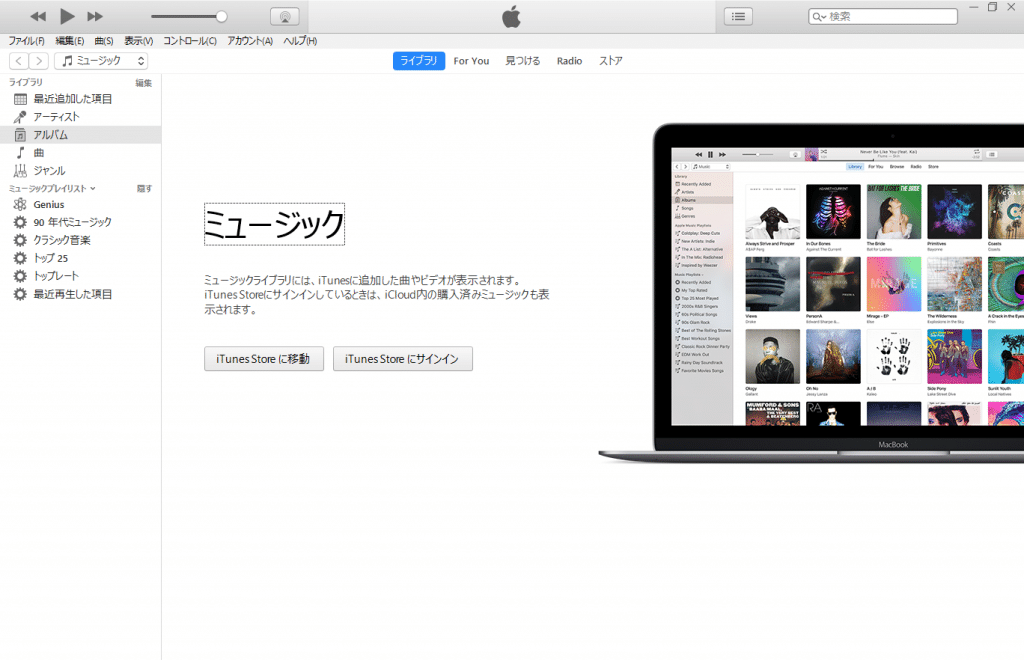Click the Apple logo in display area

click(511, 16)
